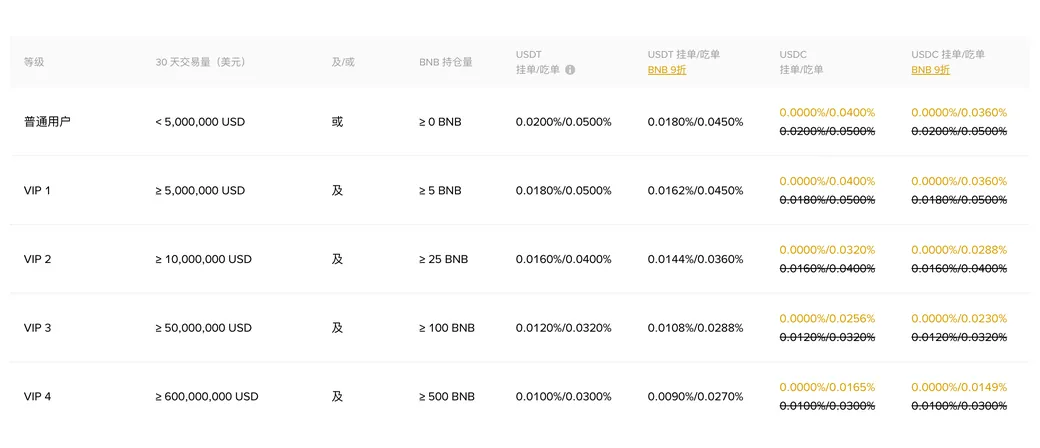Click VIP 4 USDT rate 0.0100%/0.0300% (not crossed out)
The image size is (1040, 448).
coord(563,397)
